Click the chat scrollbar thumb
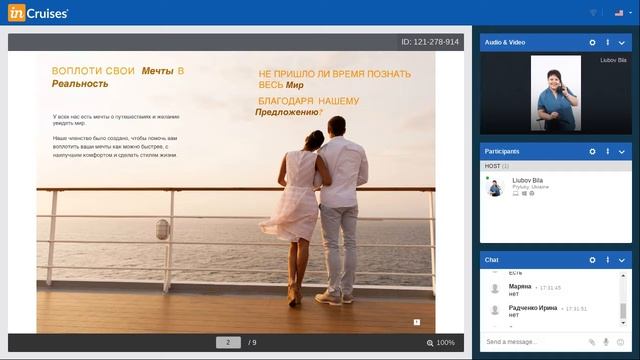The height and width of the screenshot is (360, 640). pyautogui.click(x=623, y=311)
